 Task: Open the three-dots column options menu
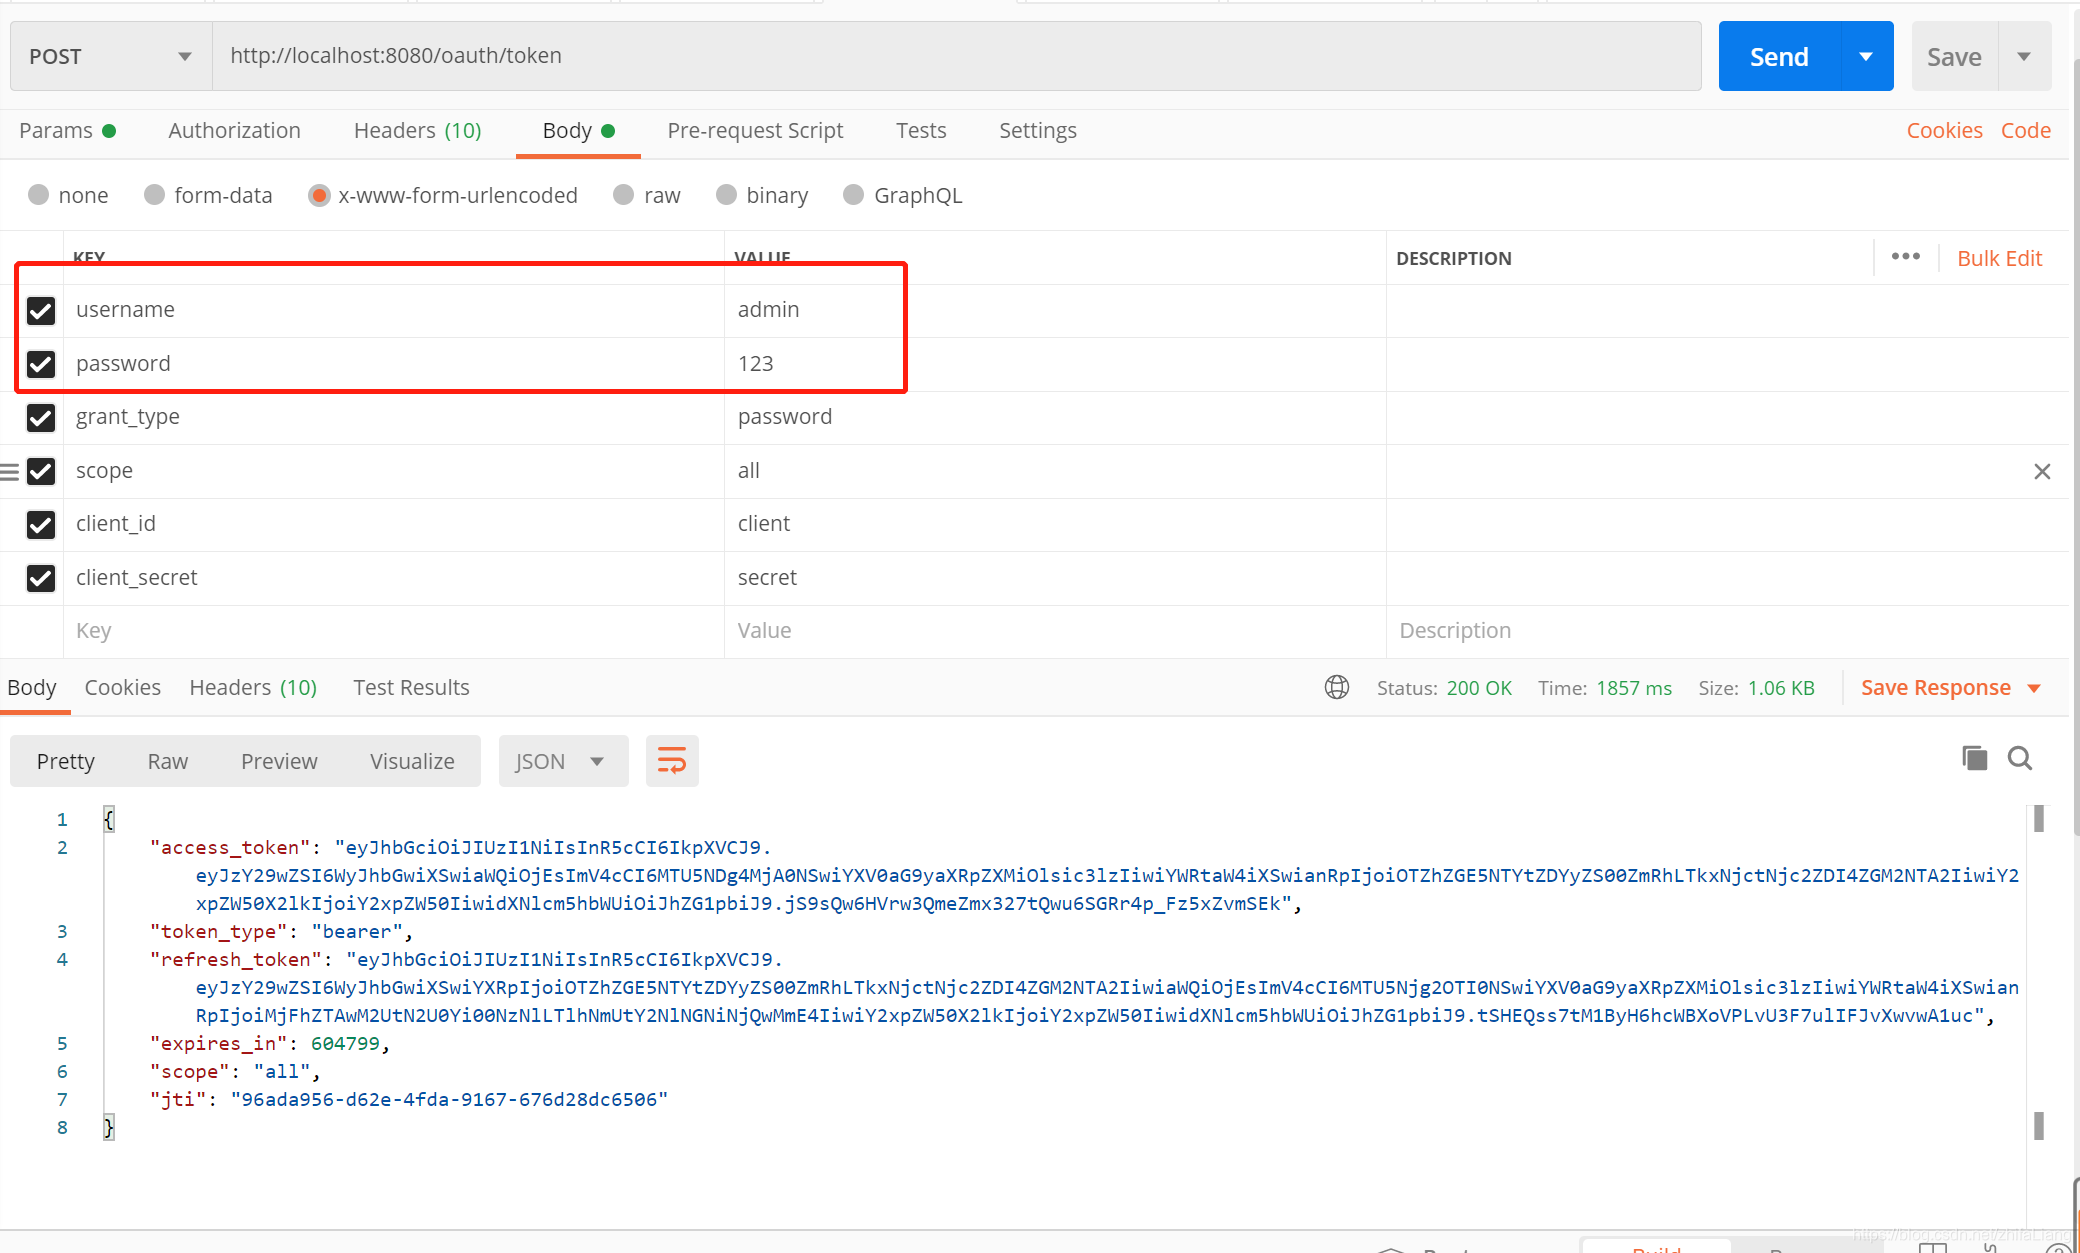coord(1905,257)
